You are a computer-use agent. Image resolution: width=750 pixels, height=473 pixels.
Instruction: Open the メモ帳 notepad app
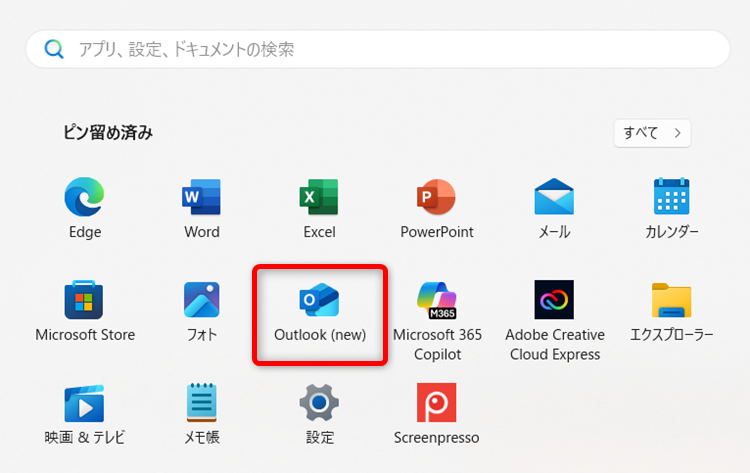(202, 403)
